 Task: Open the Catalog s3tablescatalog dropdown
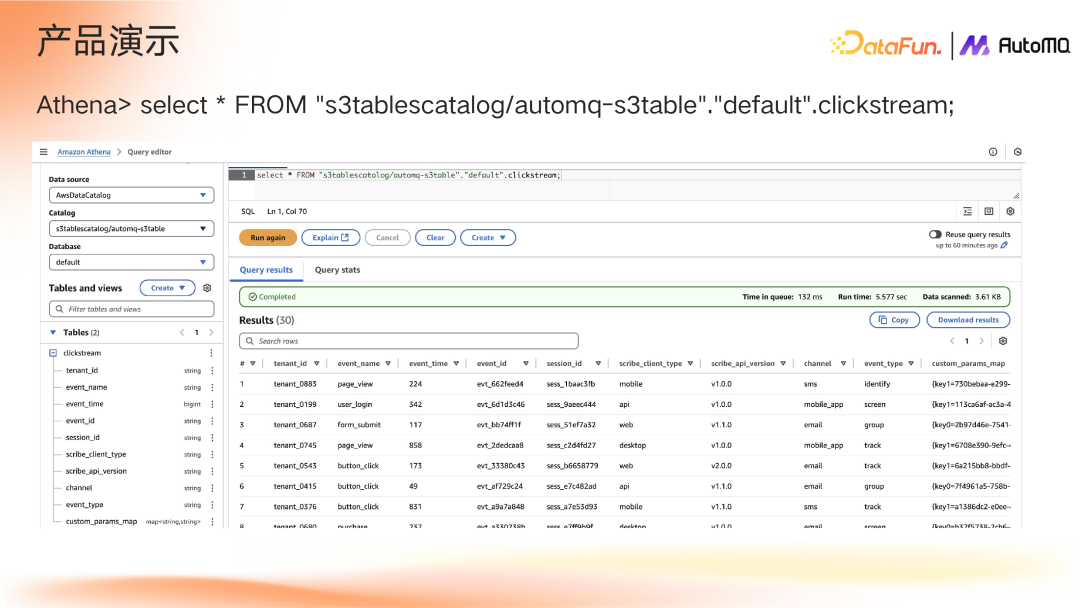(132, 229)
